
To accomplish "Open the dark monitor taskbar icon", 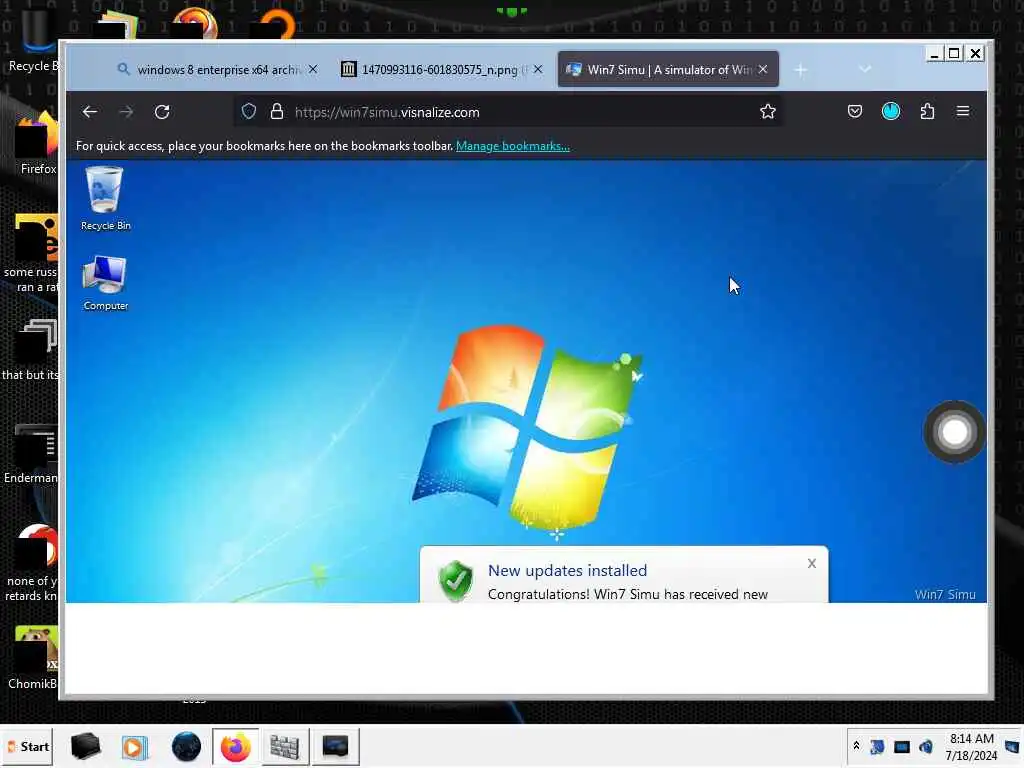I will point(336,746).
